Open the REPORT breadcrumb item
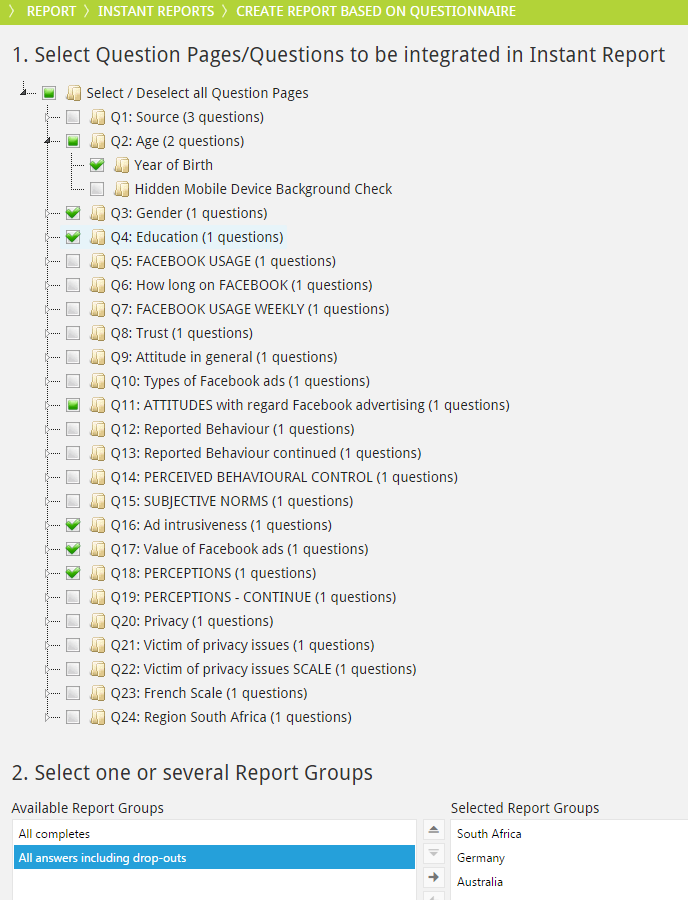 tap(51, 11)
